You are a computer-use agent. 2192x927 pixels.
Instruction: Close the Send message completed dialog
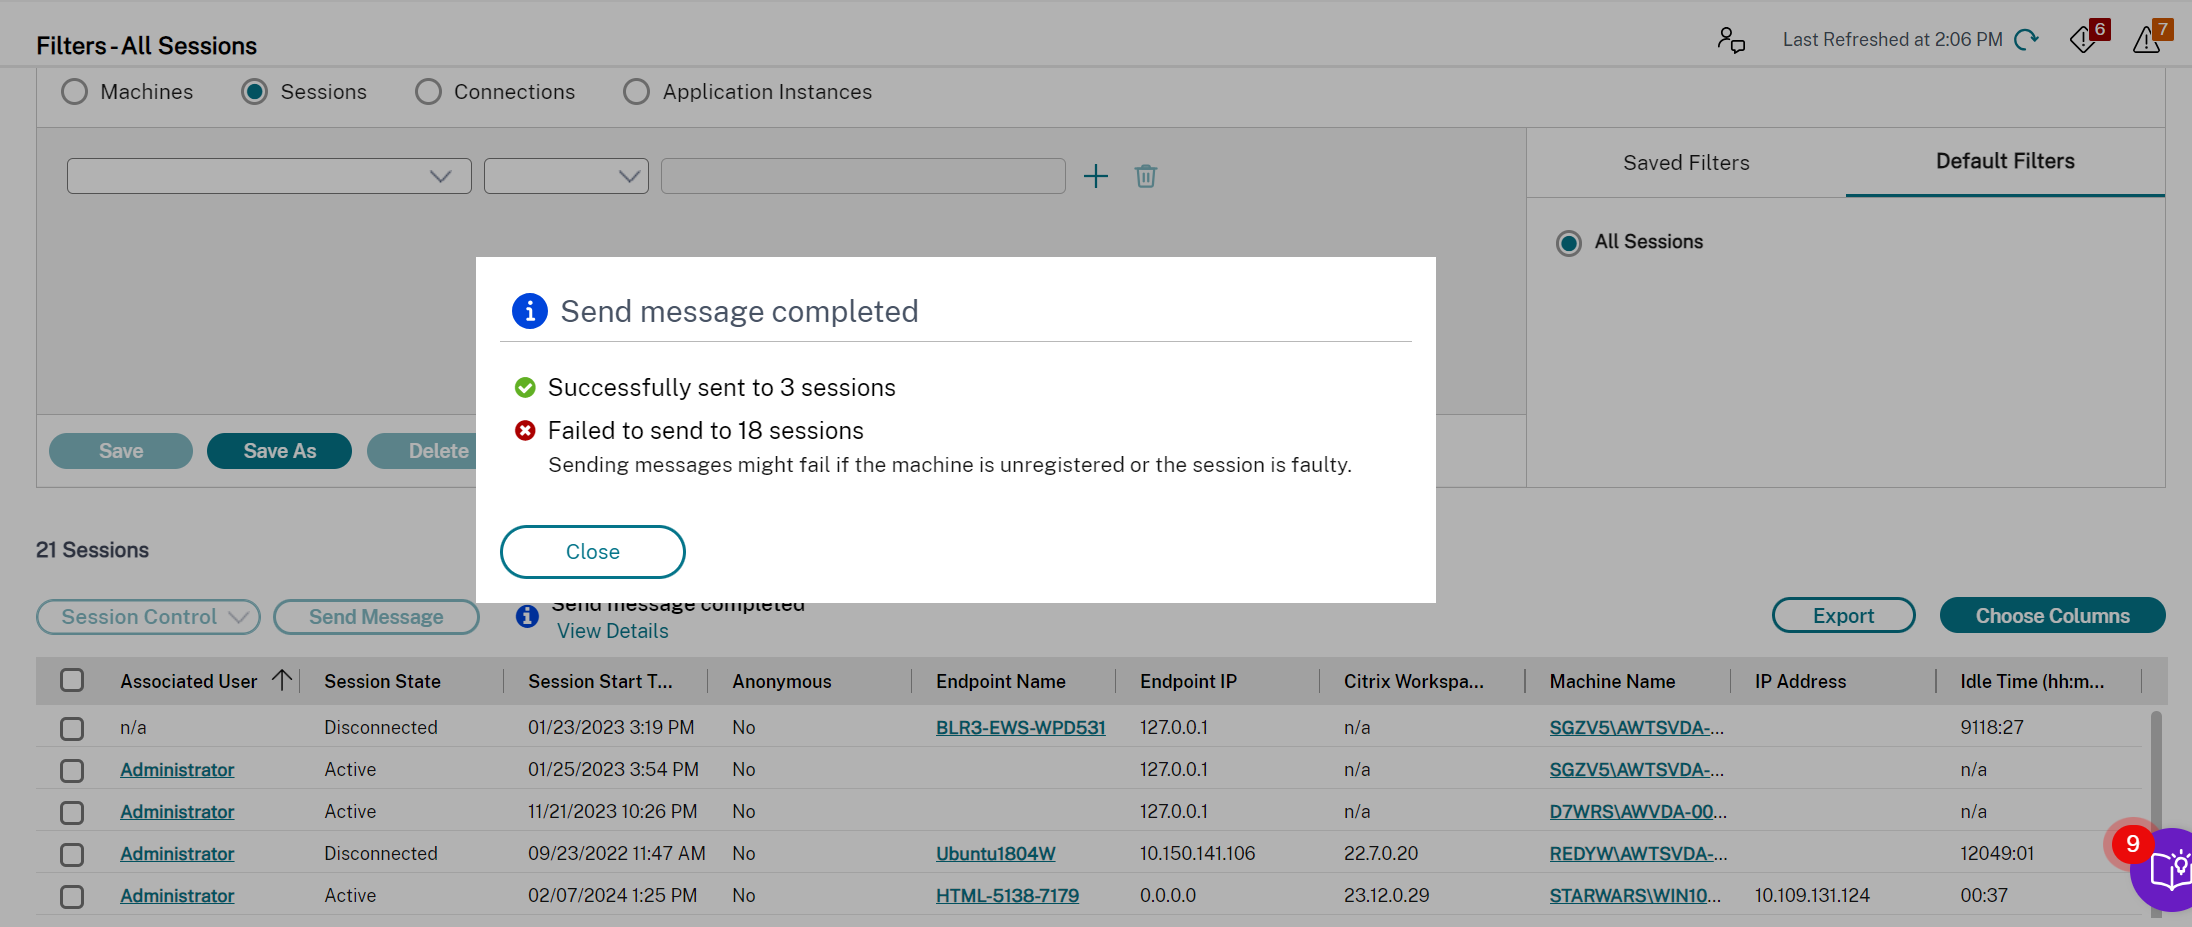[592, 552]
